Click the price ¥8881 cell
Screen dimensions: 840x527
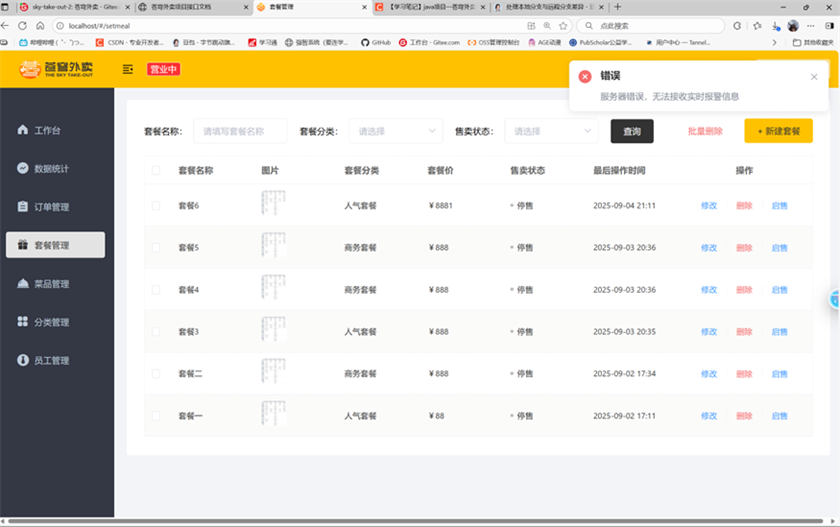440,206
